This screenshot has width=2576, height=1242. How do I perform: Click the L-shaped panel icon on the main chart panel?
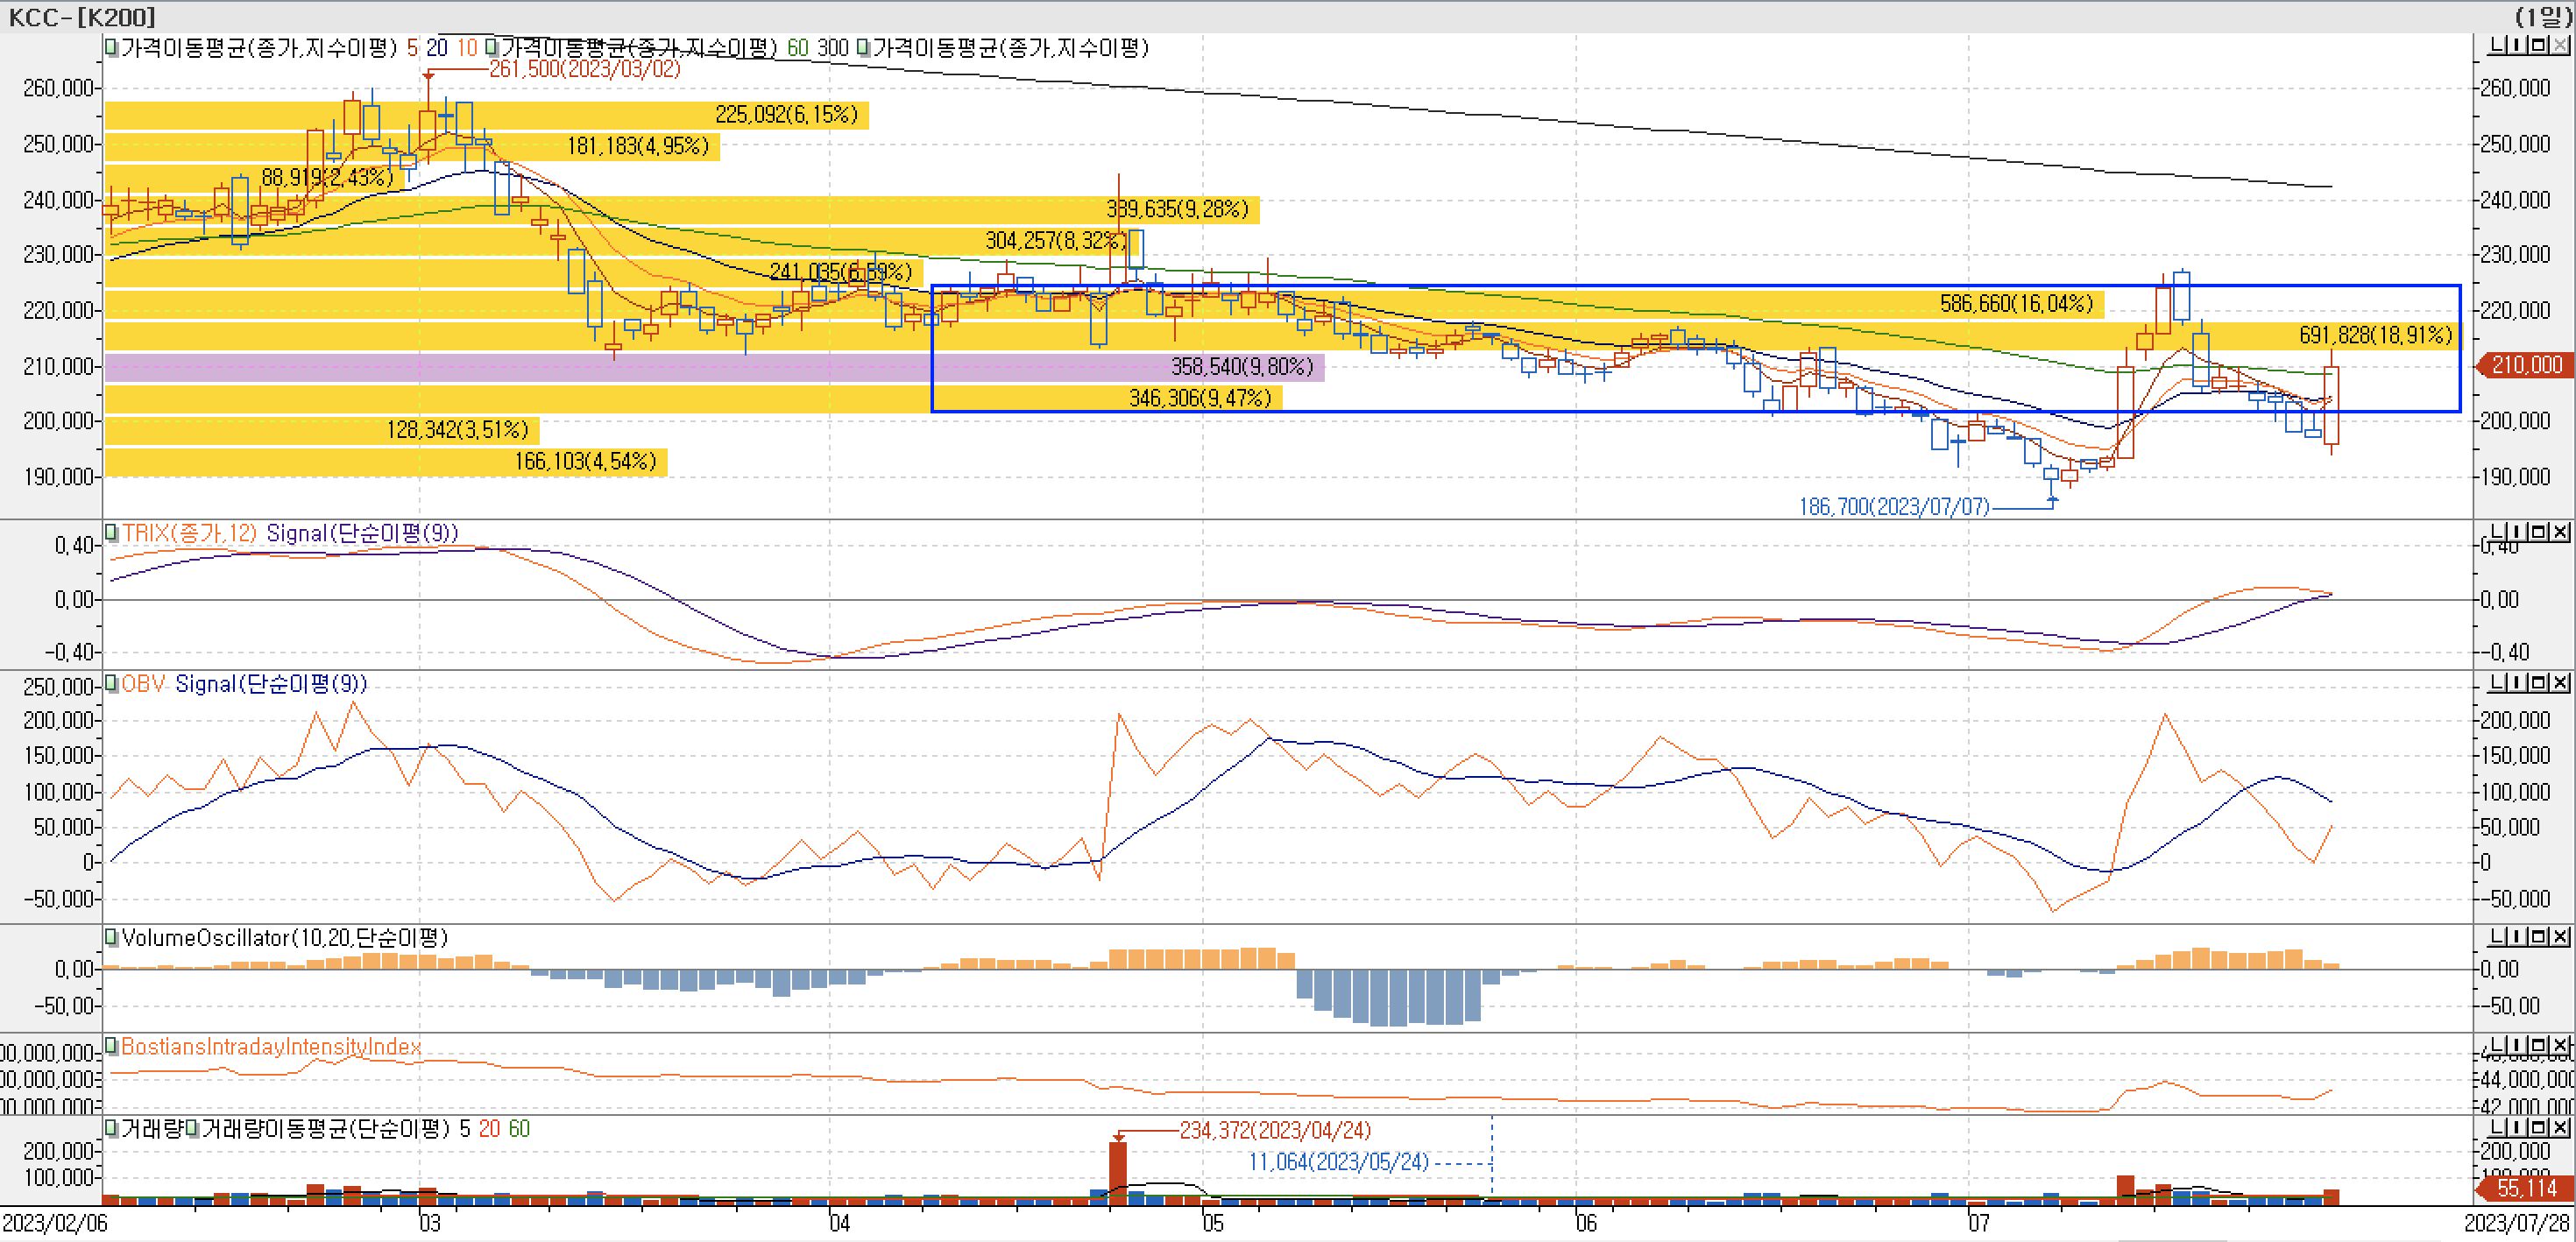click(x=2498, y=45)
